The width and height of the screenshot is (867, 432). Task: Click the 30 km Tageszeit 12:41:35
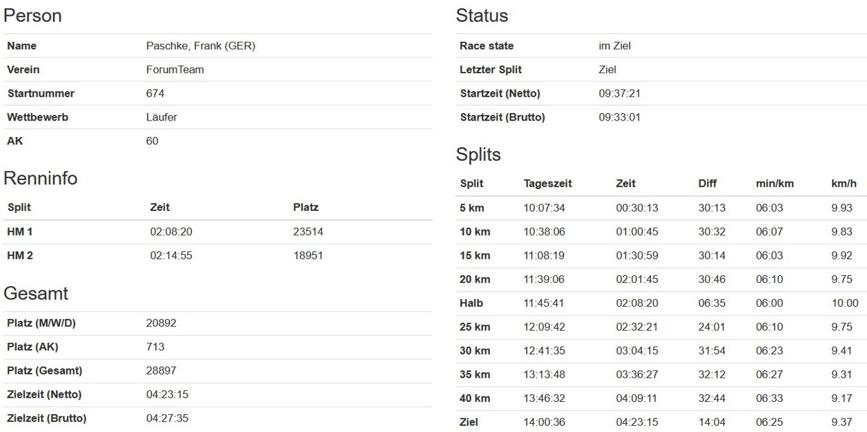(544, 351)
